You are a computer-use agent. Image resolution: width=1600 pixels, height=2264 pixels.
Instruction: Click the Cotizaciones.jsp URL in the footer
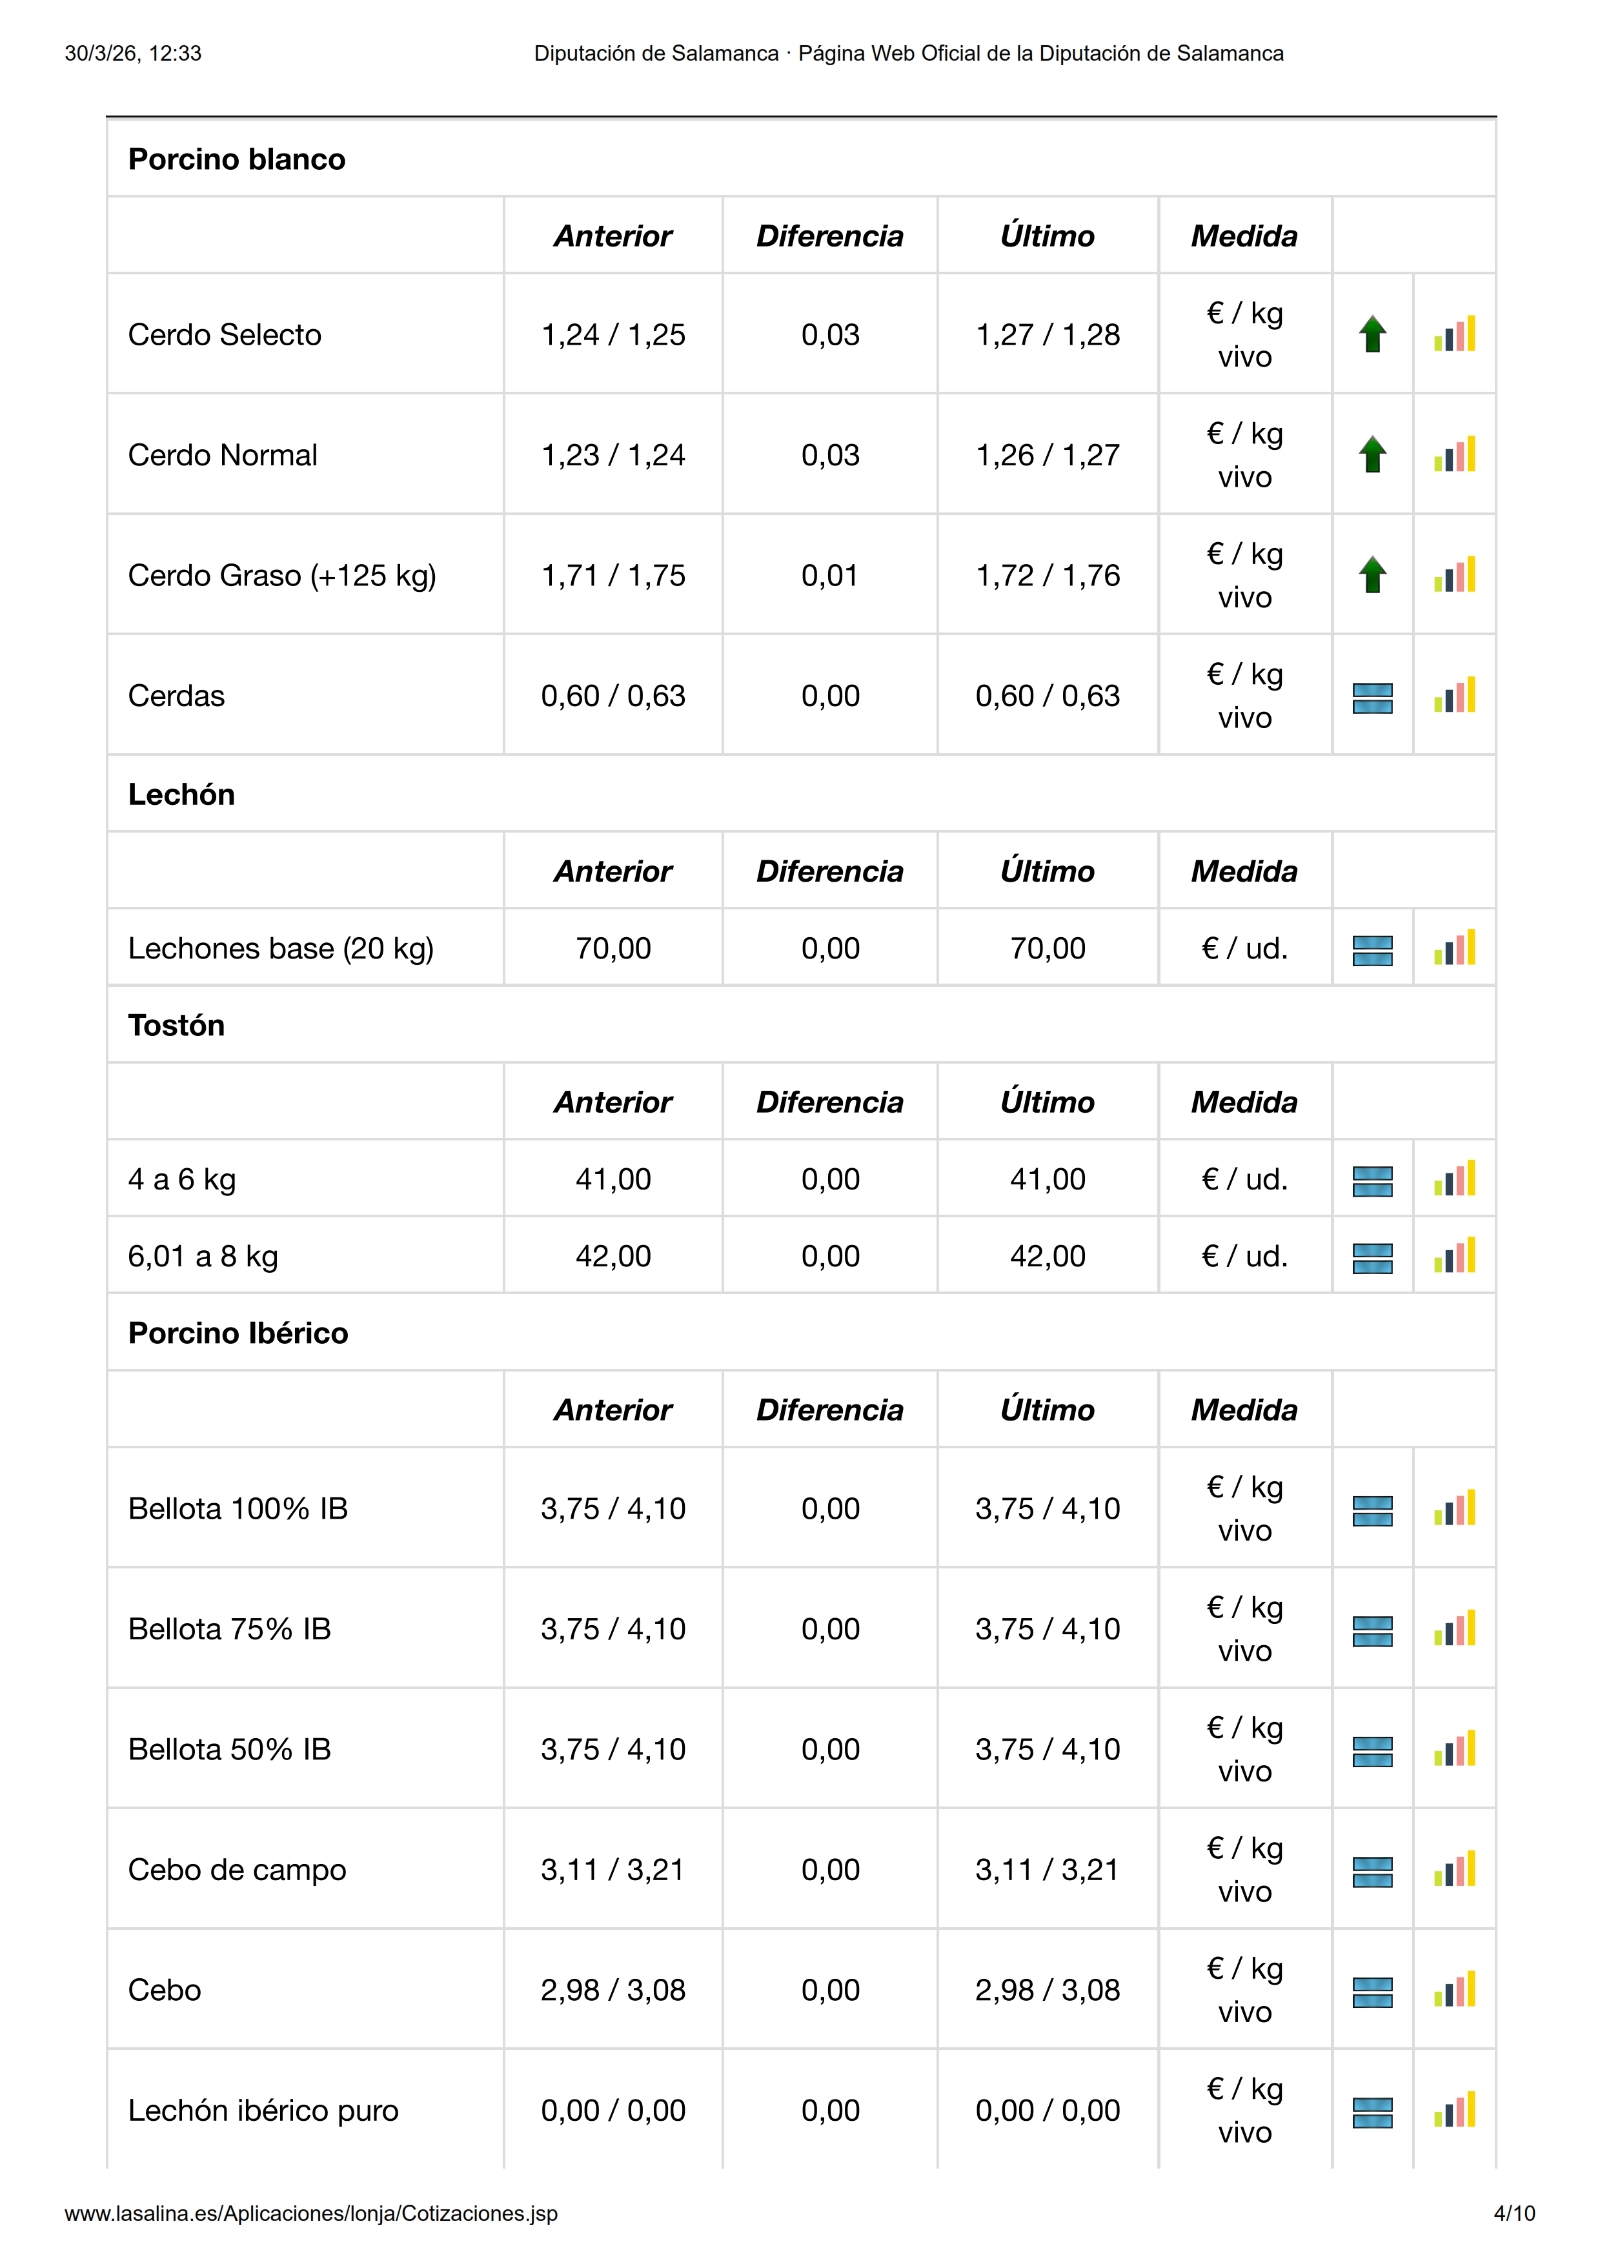coord(311,2213)
